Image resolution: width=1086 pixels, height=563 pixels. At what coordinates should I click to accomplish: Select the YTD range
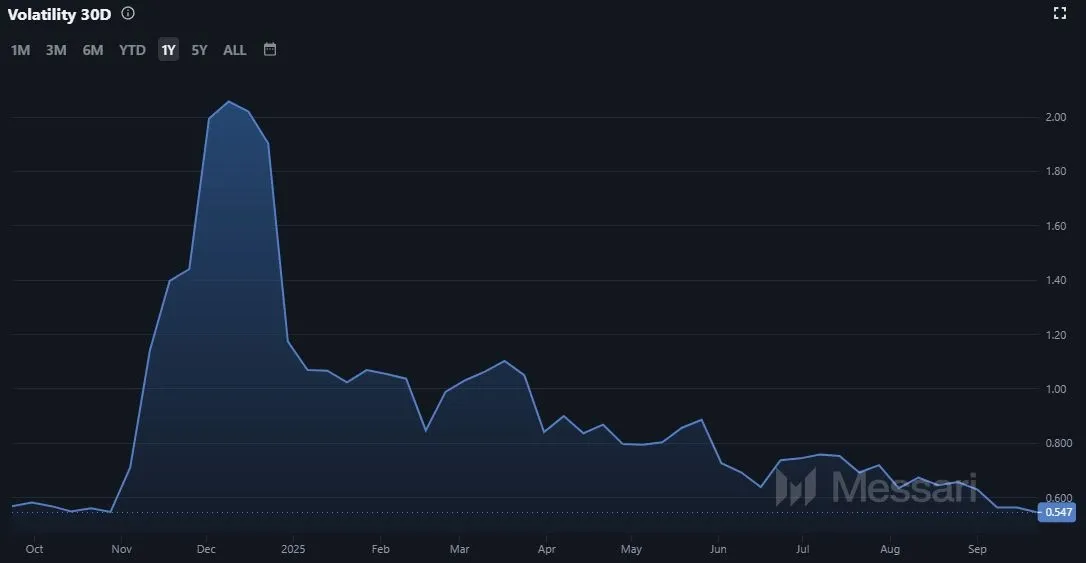pyautogui.click(x=132, y=50)
